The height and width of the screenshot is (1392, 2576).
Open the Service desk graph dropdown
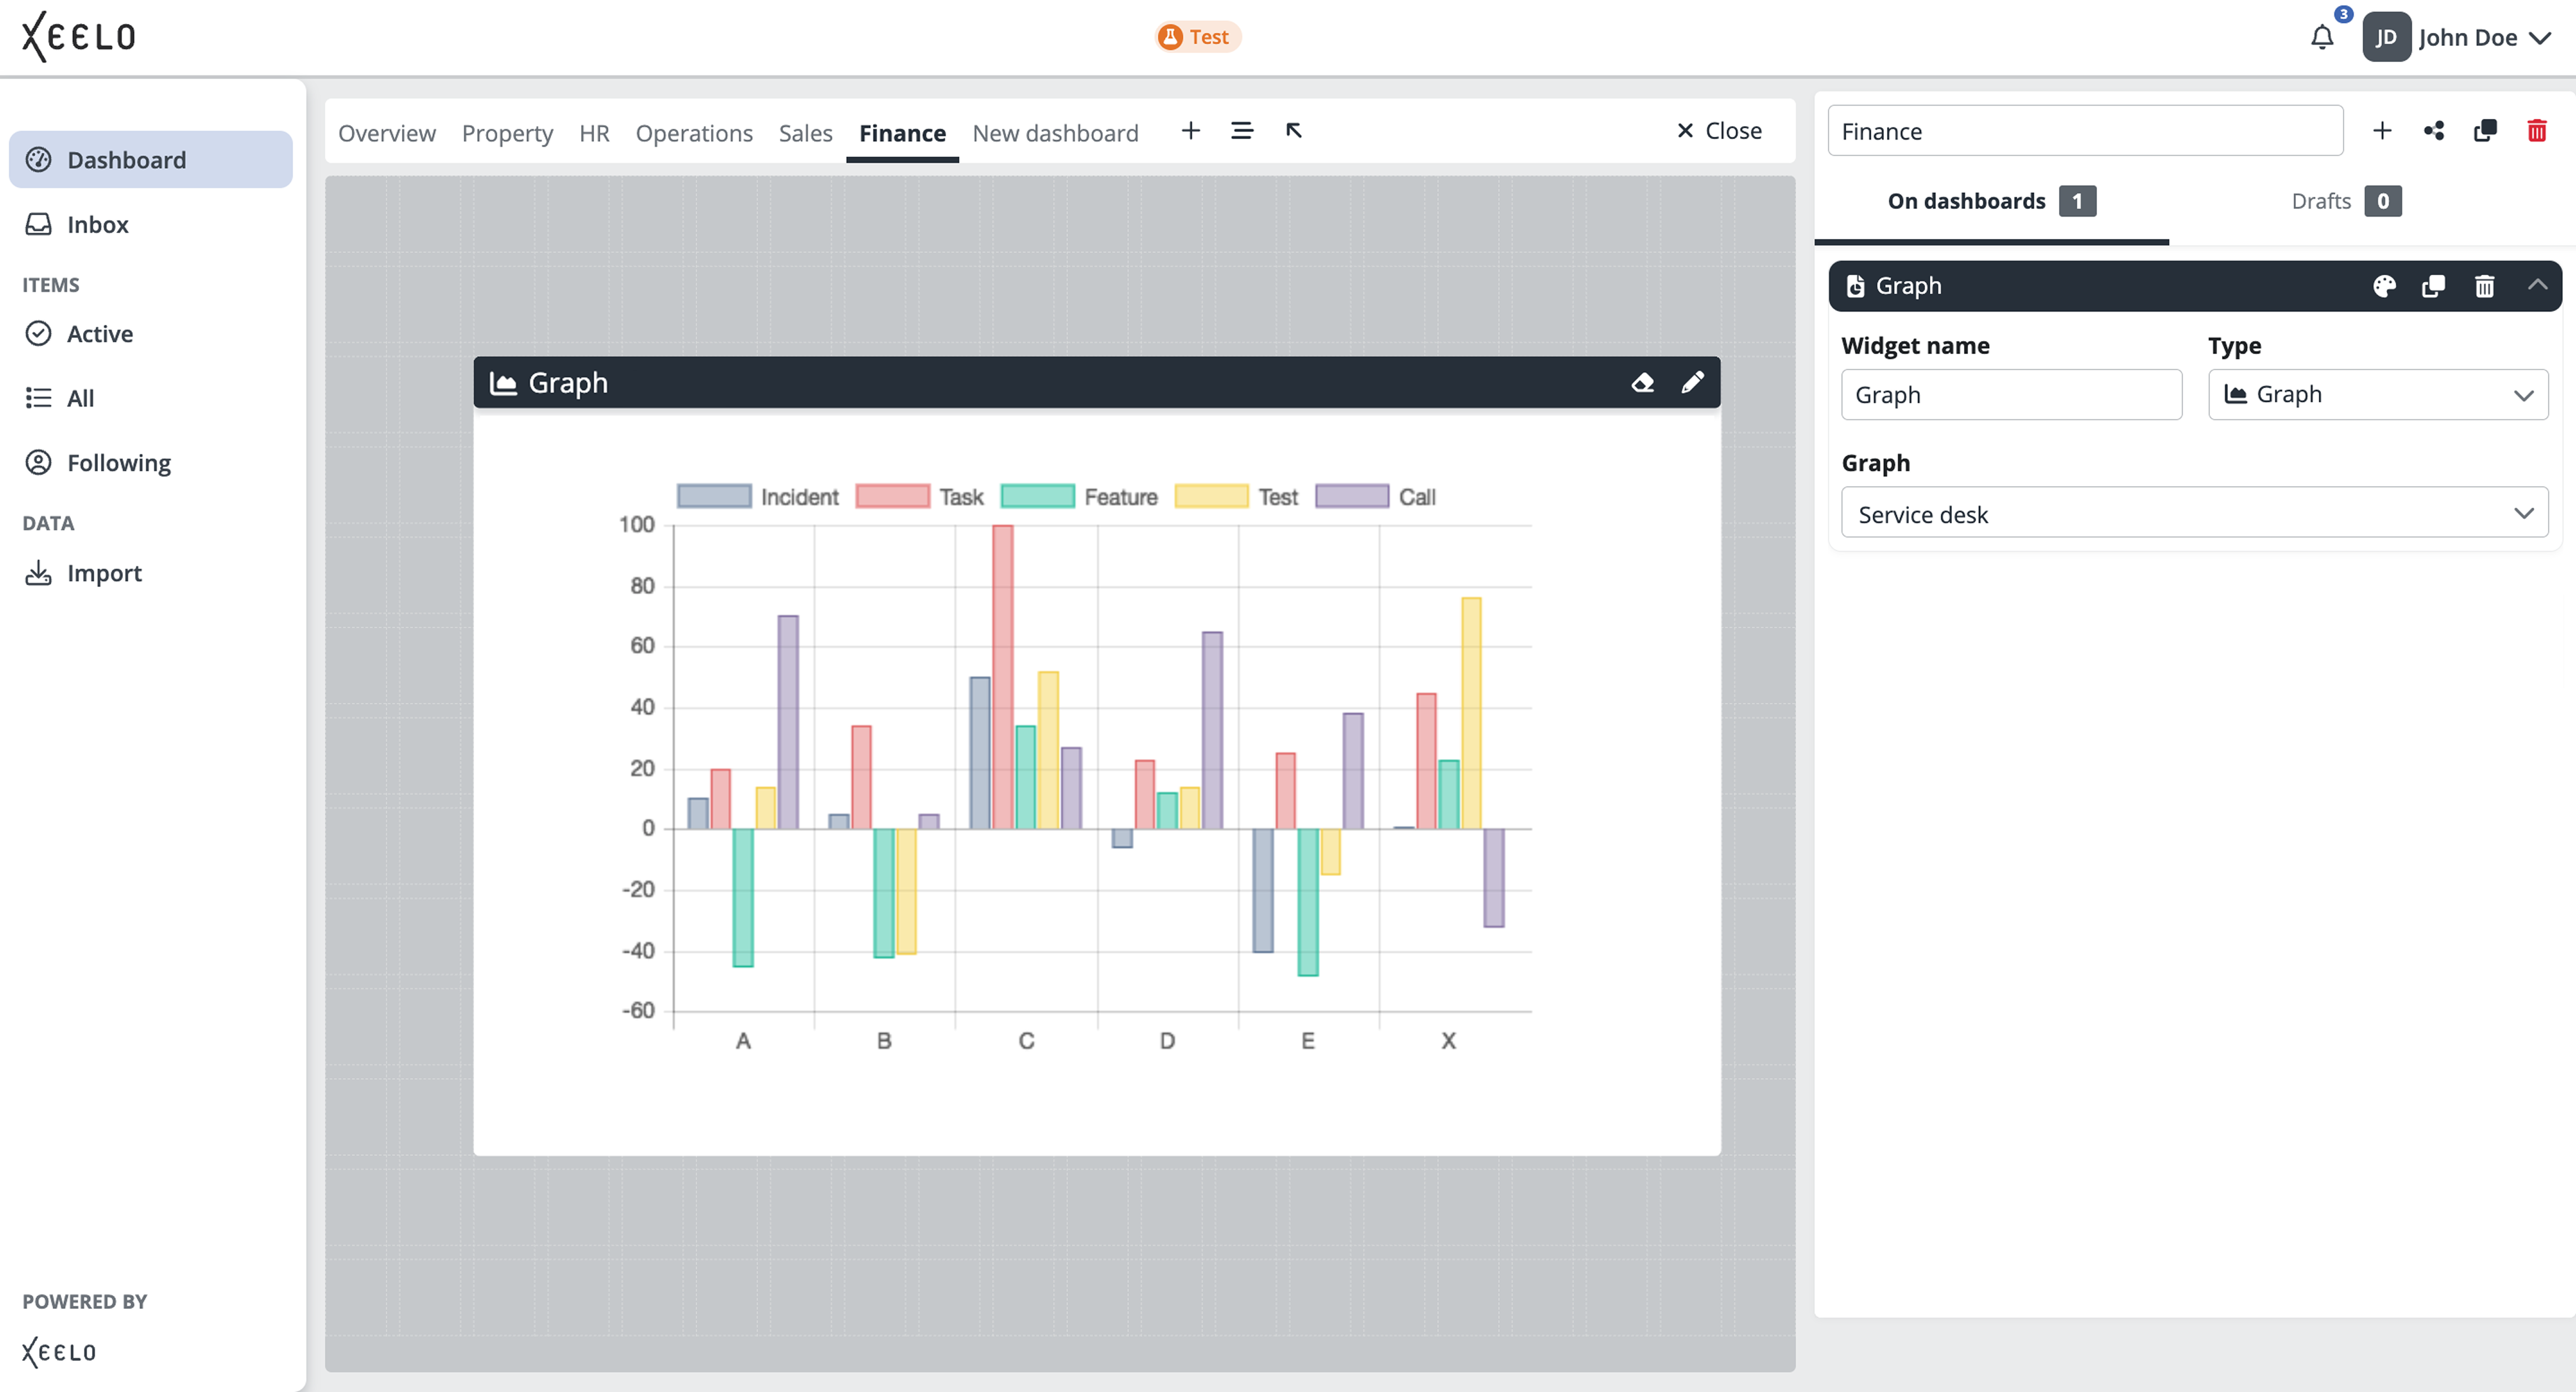point(2194,514)
